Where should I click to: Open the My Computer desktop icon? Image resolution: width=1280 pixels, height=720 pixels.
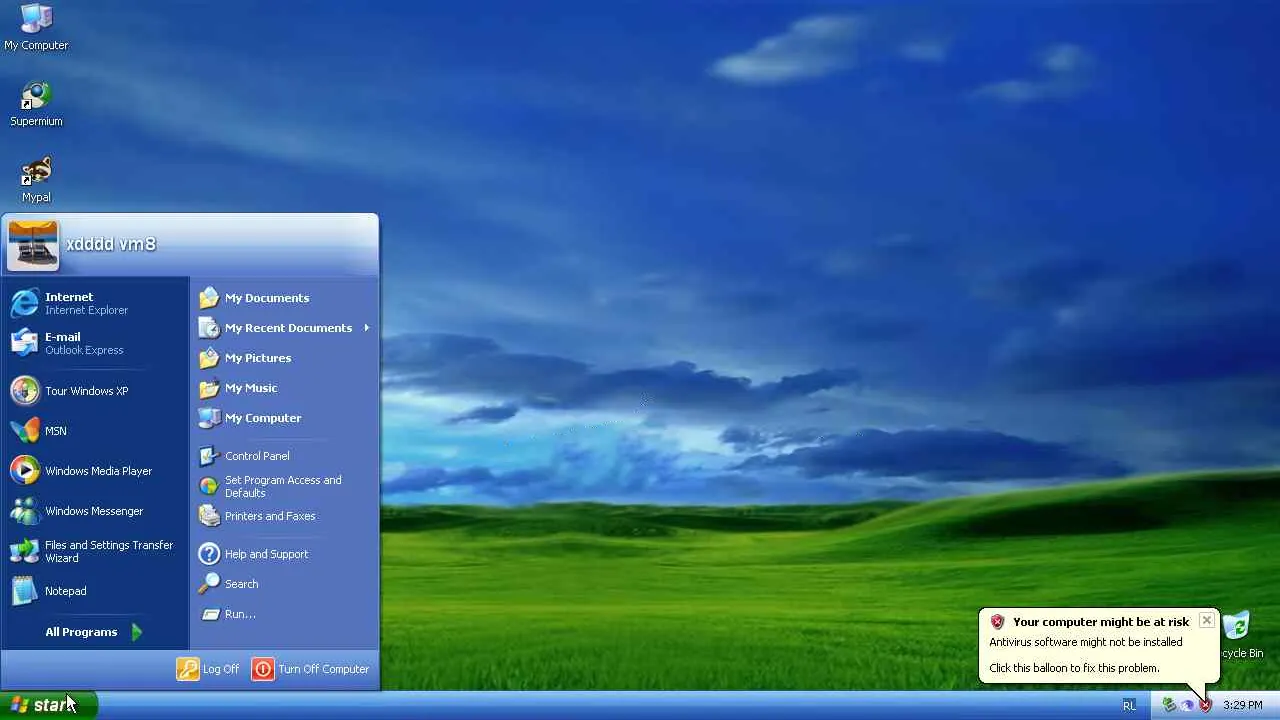click(x=36, y=27)
